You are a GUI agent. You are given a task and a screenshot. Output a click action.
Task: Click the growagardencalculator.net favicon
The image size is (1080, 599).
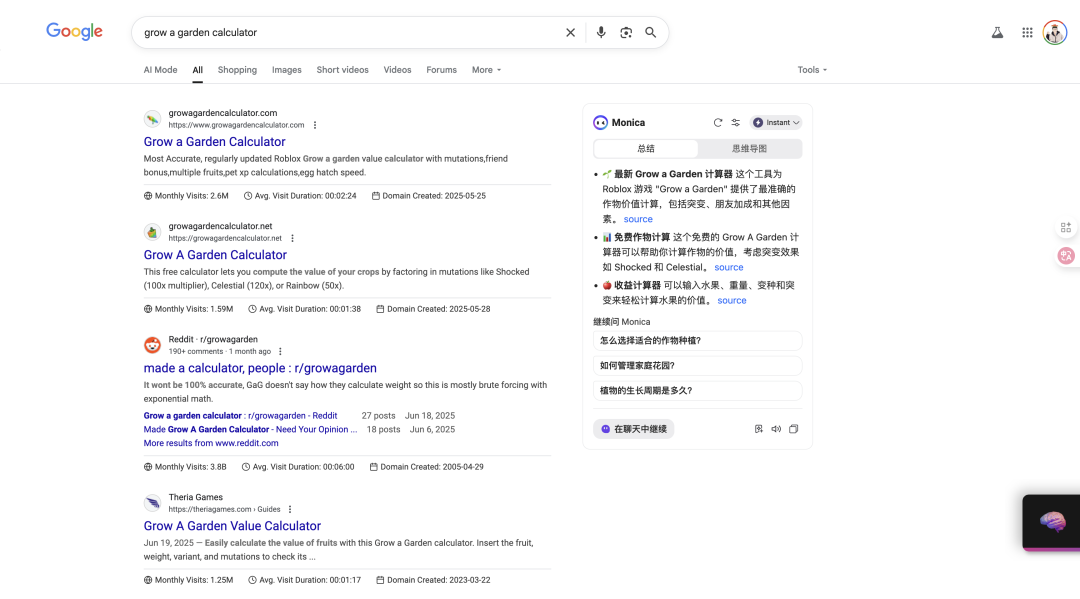pos(152,232)
